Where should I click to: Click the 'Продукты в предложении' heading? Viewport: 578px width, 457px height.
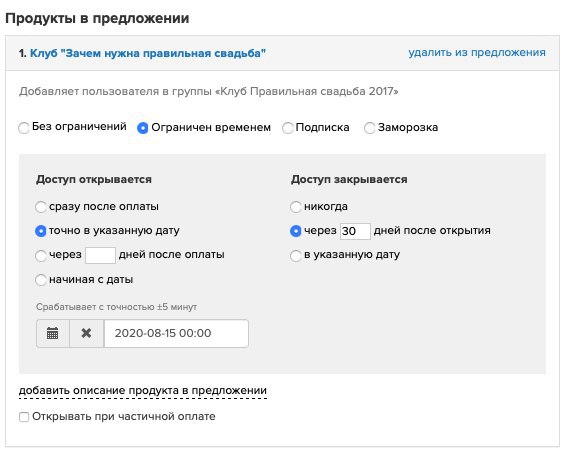click(x=97, y=18)
